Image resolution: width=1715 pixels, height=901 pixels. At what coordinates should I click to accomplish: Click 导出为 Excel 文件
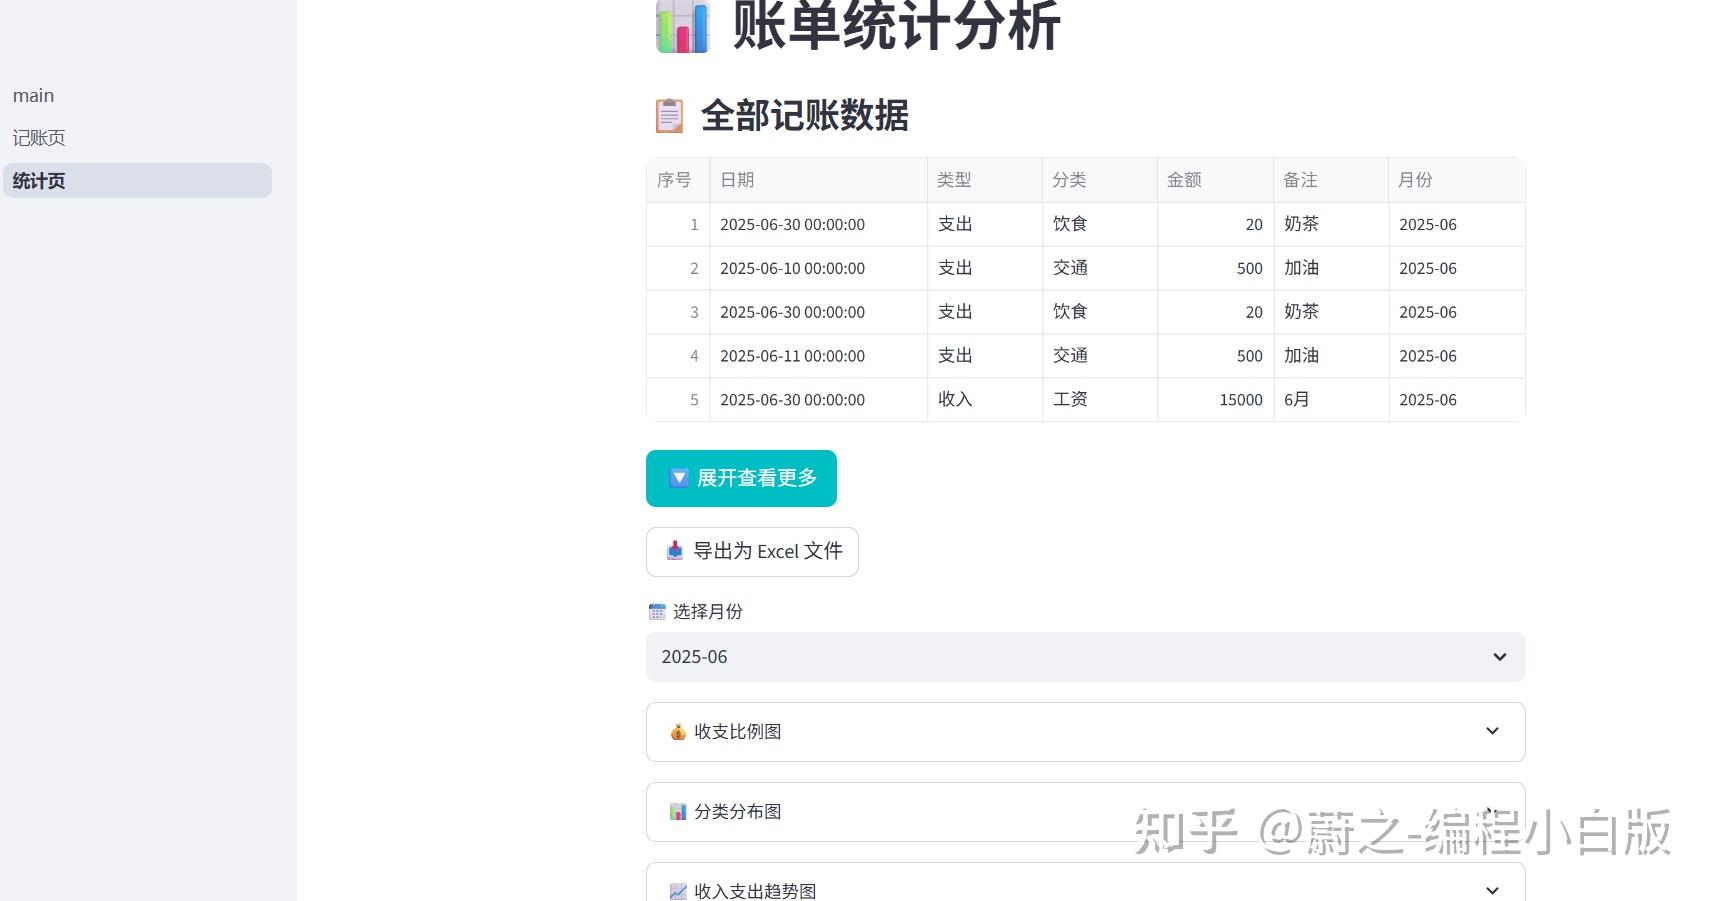click(x=752, y=551)
